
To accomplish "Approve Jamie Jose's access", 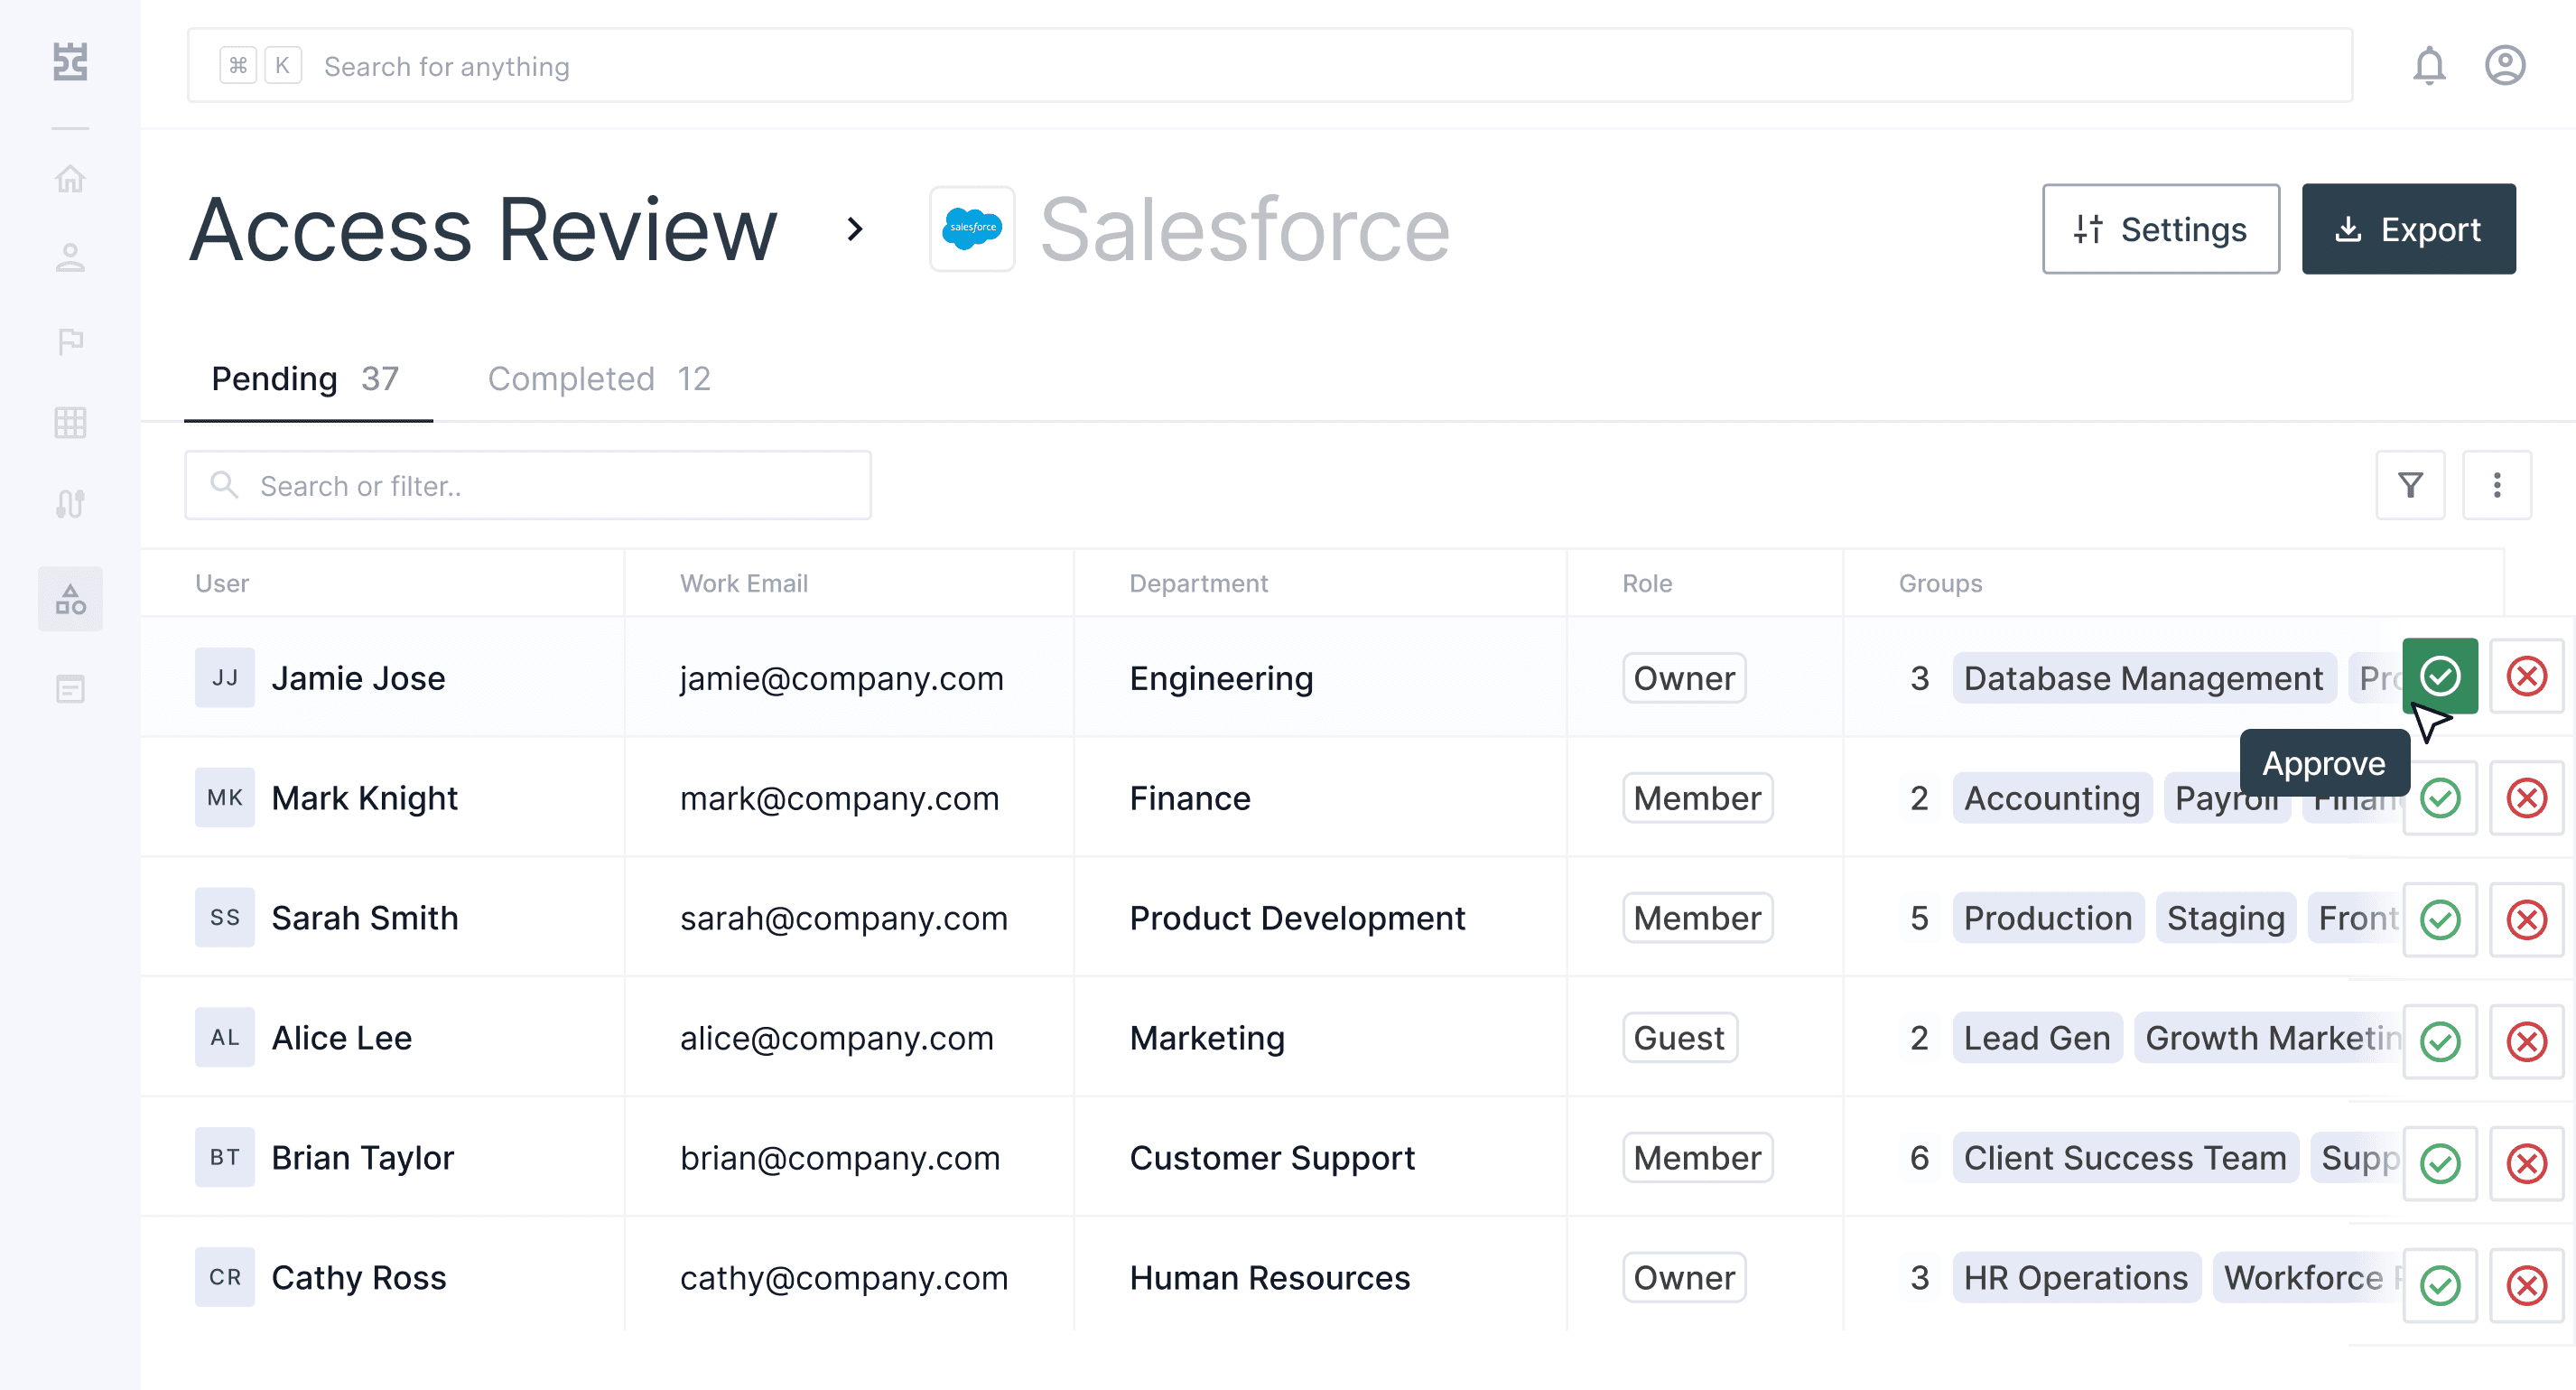I will point(2439,676).
